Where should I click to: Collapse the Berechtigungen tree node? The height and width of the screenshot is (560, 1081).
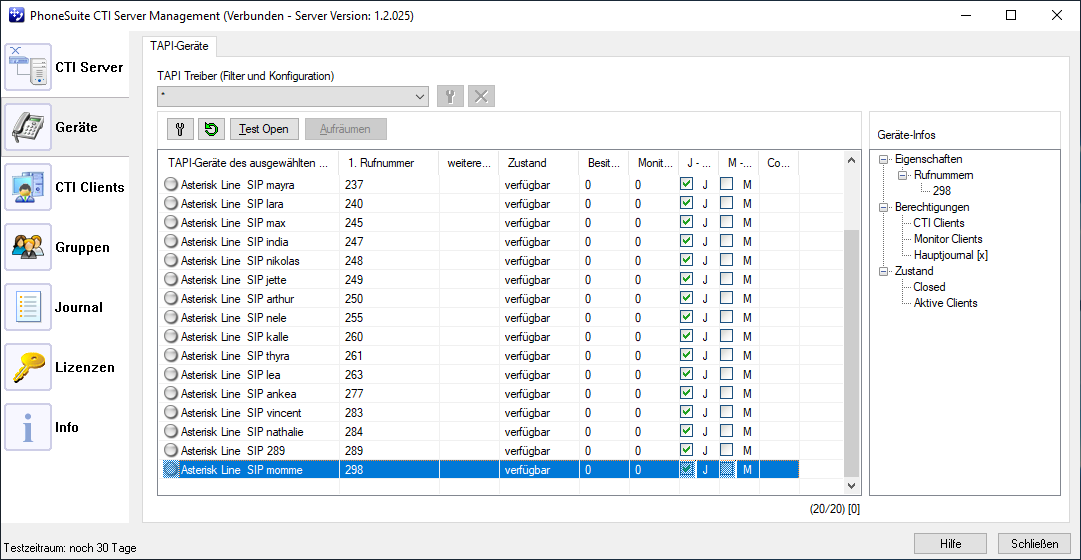tap(884, 207)
